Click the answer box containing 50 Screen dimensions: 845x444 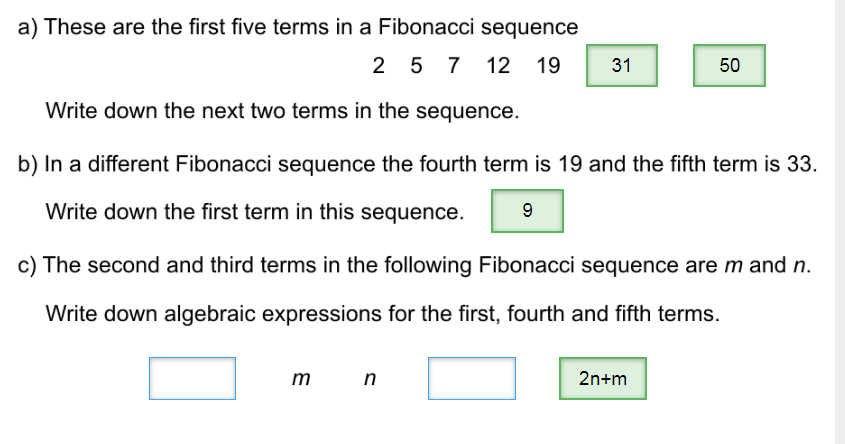(x=729, y=66)
